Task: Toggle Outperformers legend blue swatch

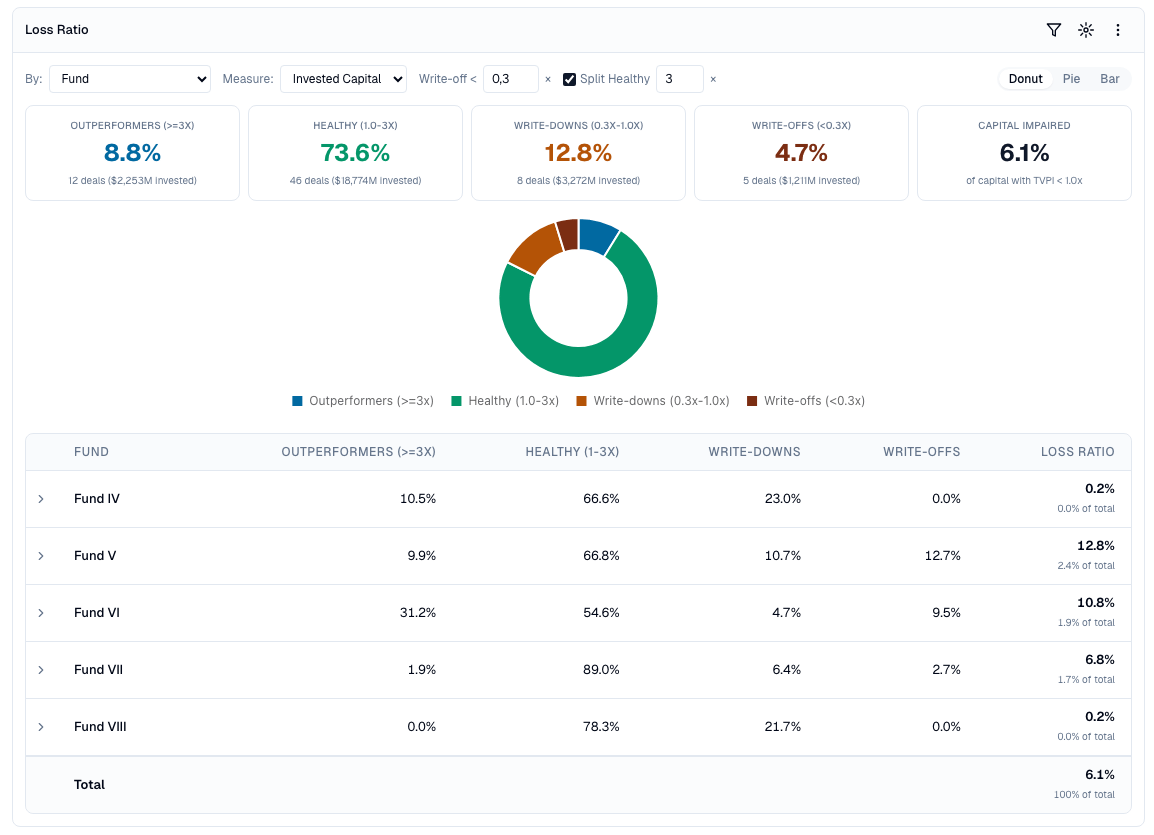Action: 297,401
